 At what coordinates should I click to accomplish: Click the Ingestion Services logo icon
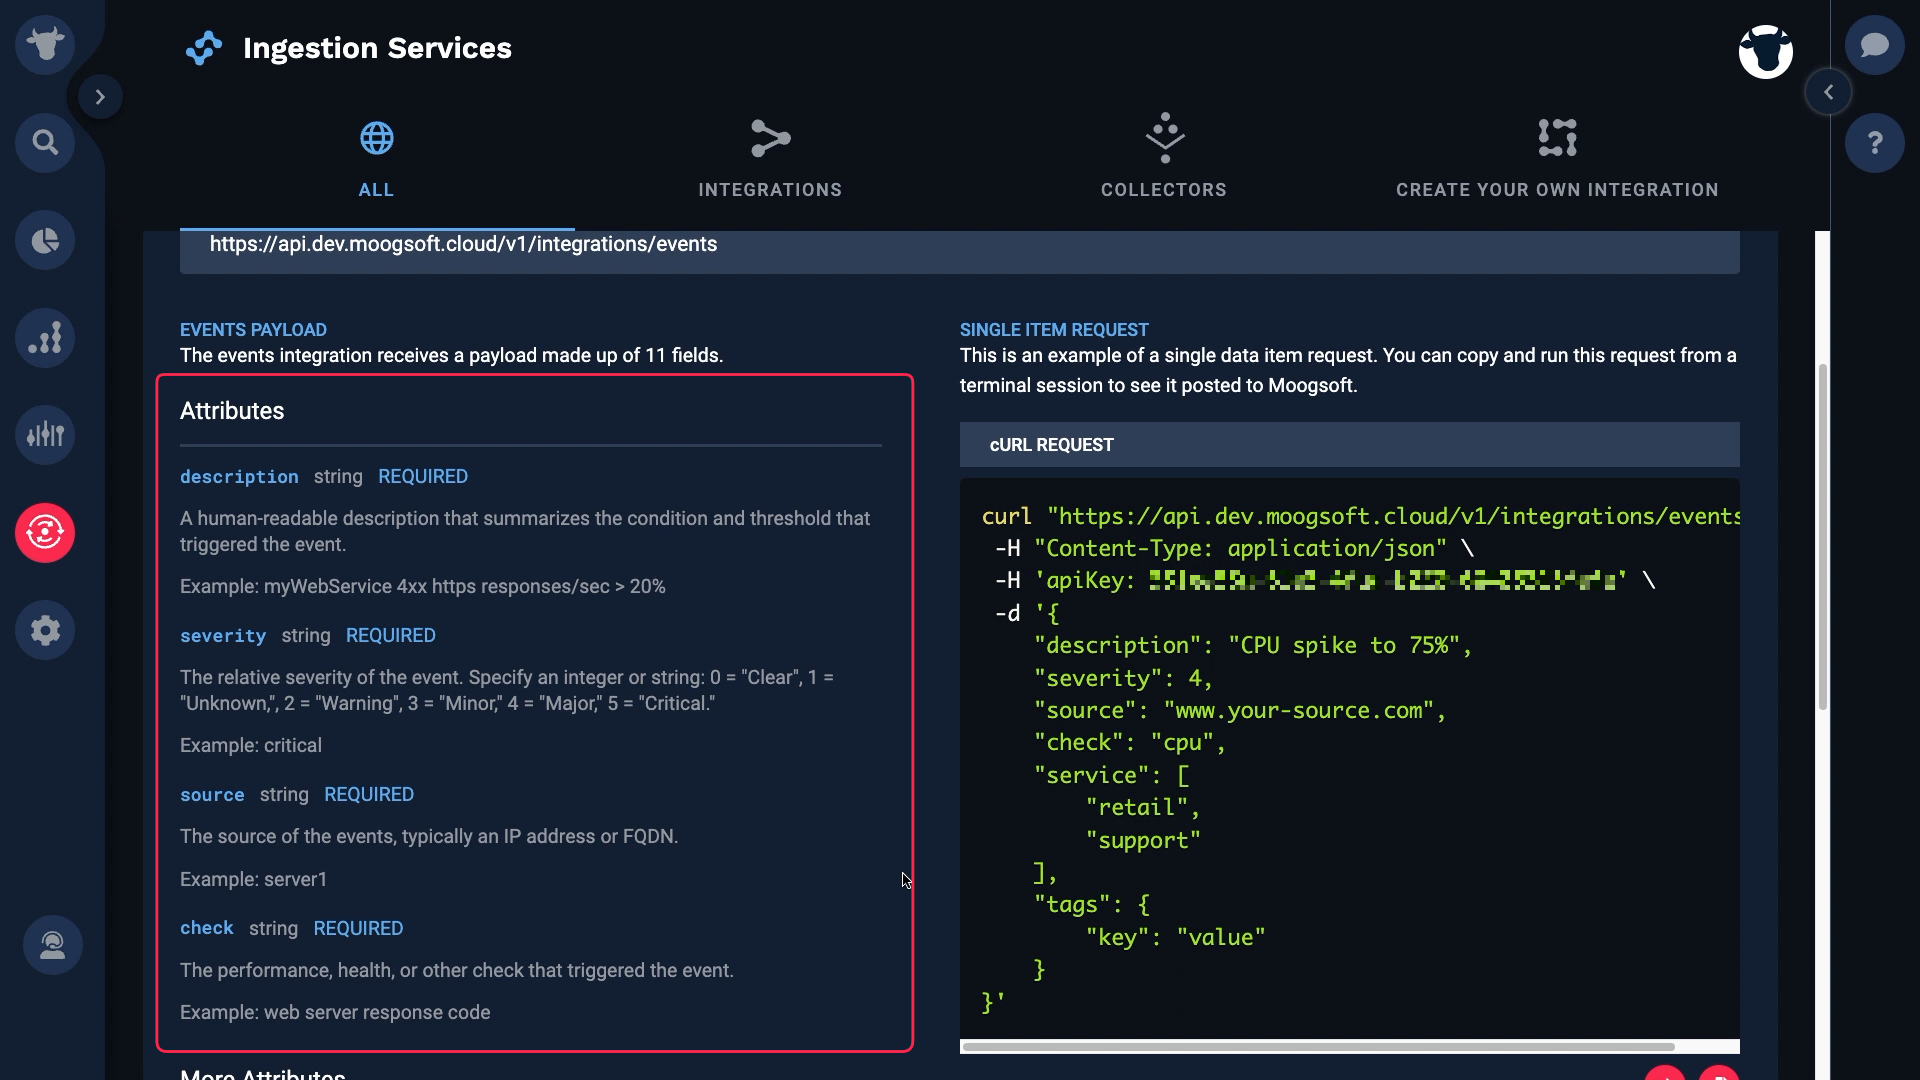pyautogui.click(x=204, y=48)
